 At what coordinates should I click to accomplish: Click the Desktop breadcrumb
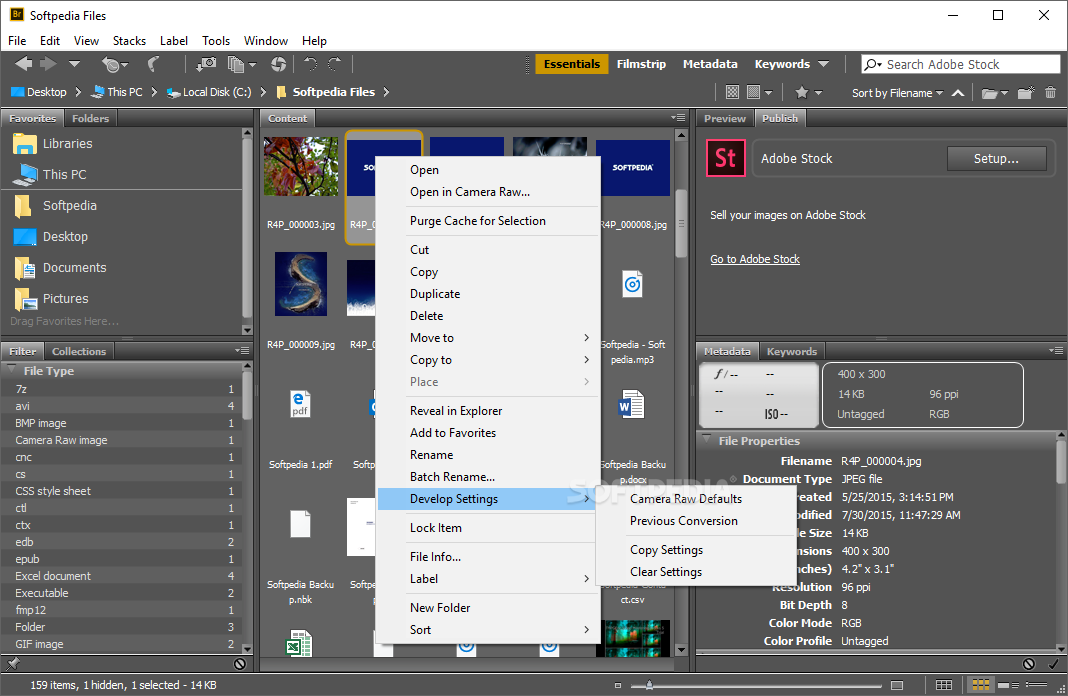click(39, 92)
